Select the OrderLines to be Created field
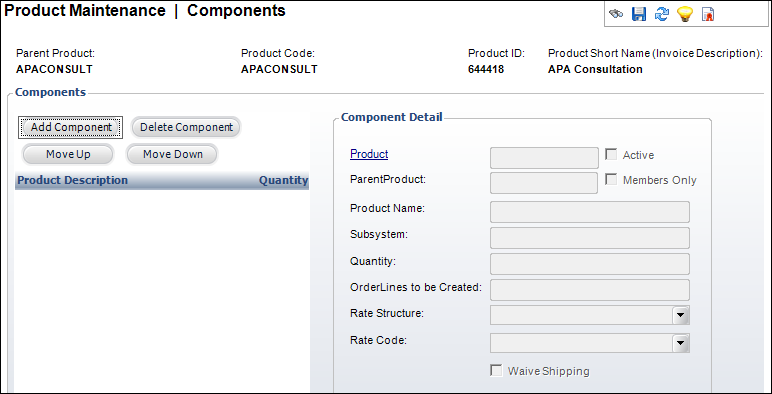Screen dimensions: 772x394 [590, 290]
